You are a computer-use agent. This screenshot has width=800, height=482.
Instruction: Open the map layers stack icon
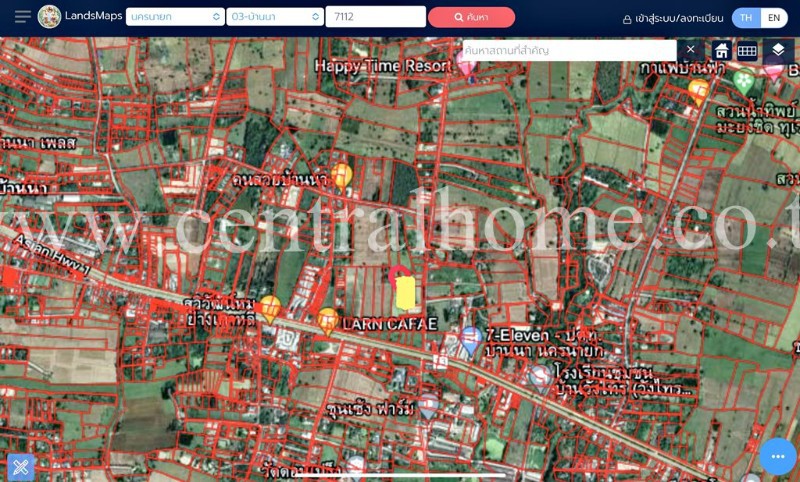coord(778,50)
